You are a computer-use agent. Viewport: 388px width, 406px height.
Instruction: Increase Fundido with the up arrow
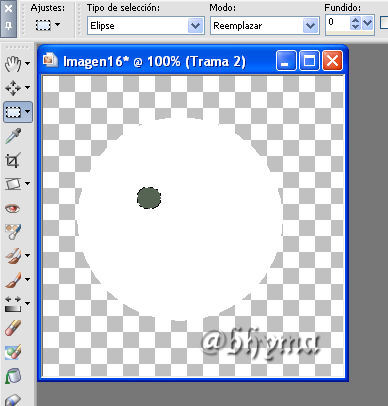coord(355,20)
